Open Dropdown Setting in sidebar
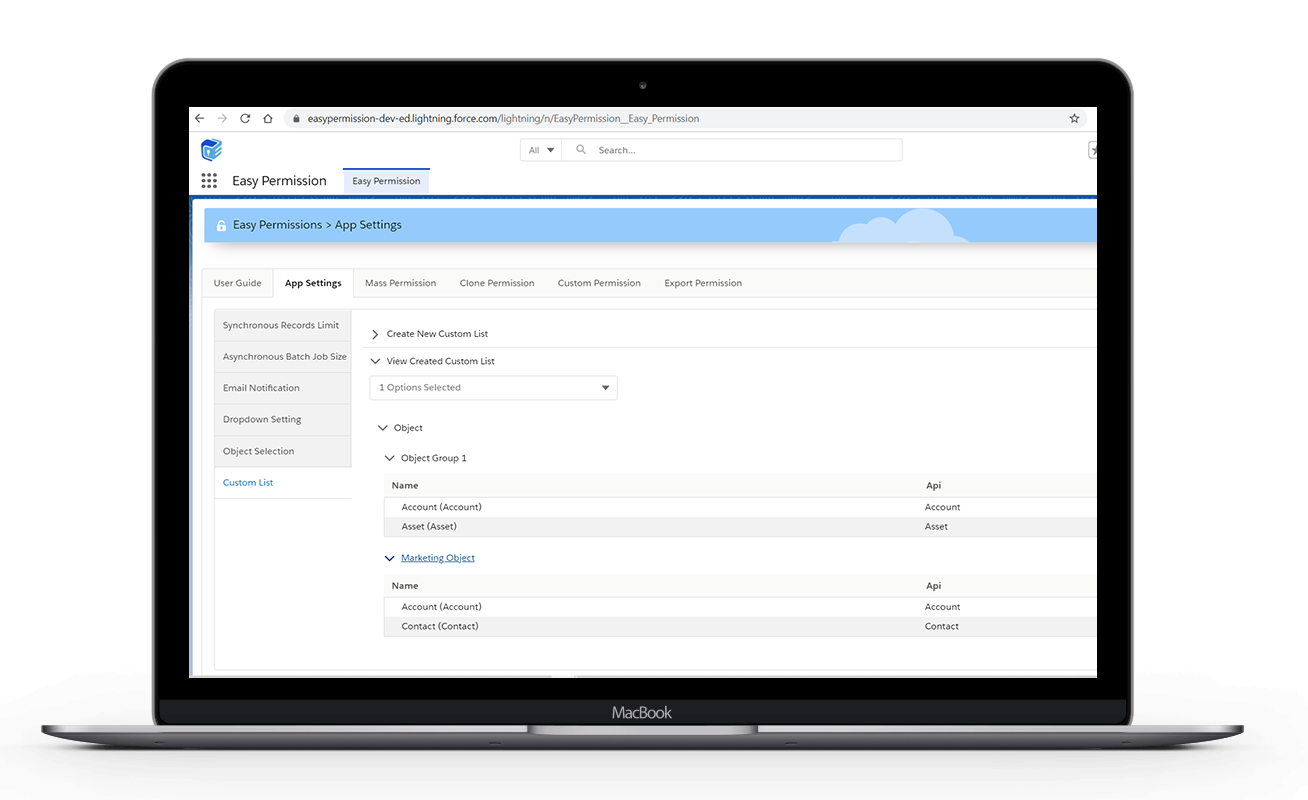Screen dimensions: 1308x800 [x=283, y=420]
